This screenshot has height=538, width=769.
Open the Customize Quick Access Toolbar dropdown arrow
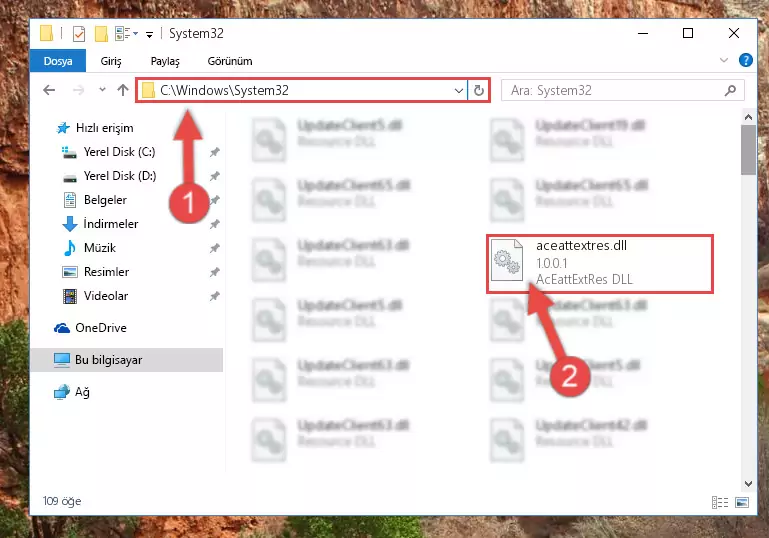pyautogui.click(x=149, y=34)
